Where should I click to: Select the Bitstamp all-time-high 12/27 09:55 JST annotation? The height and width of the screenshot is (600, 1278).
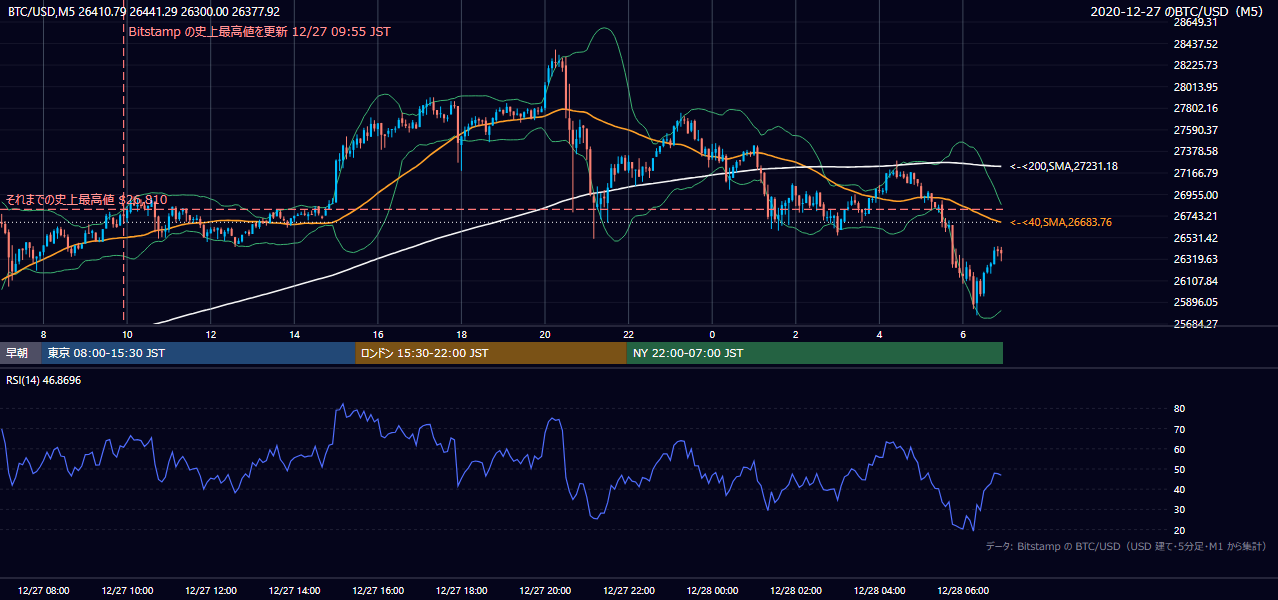pos(260,31)
